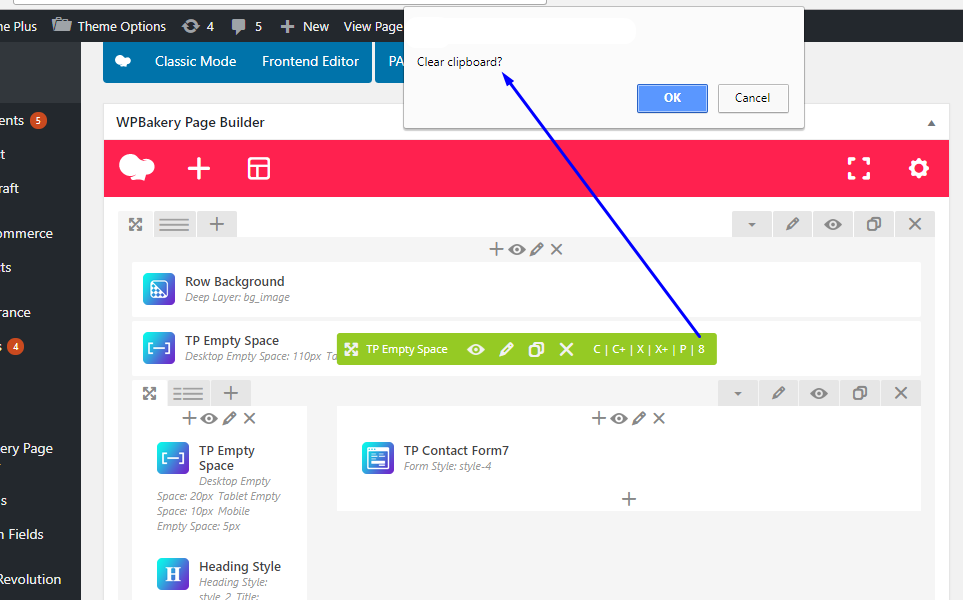The height and width of the screenshot is (600, 963).
Task: Clone TP Empty Space from green bar
Action: click(536, 349)
